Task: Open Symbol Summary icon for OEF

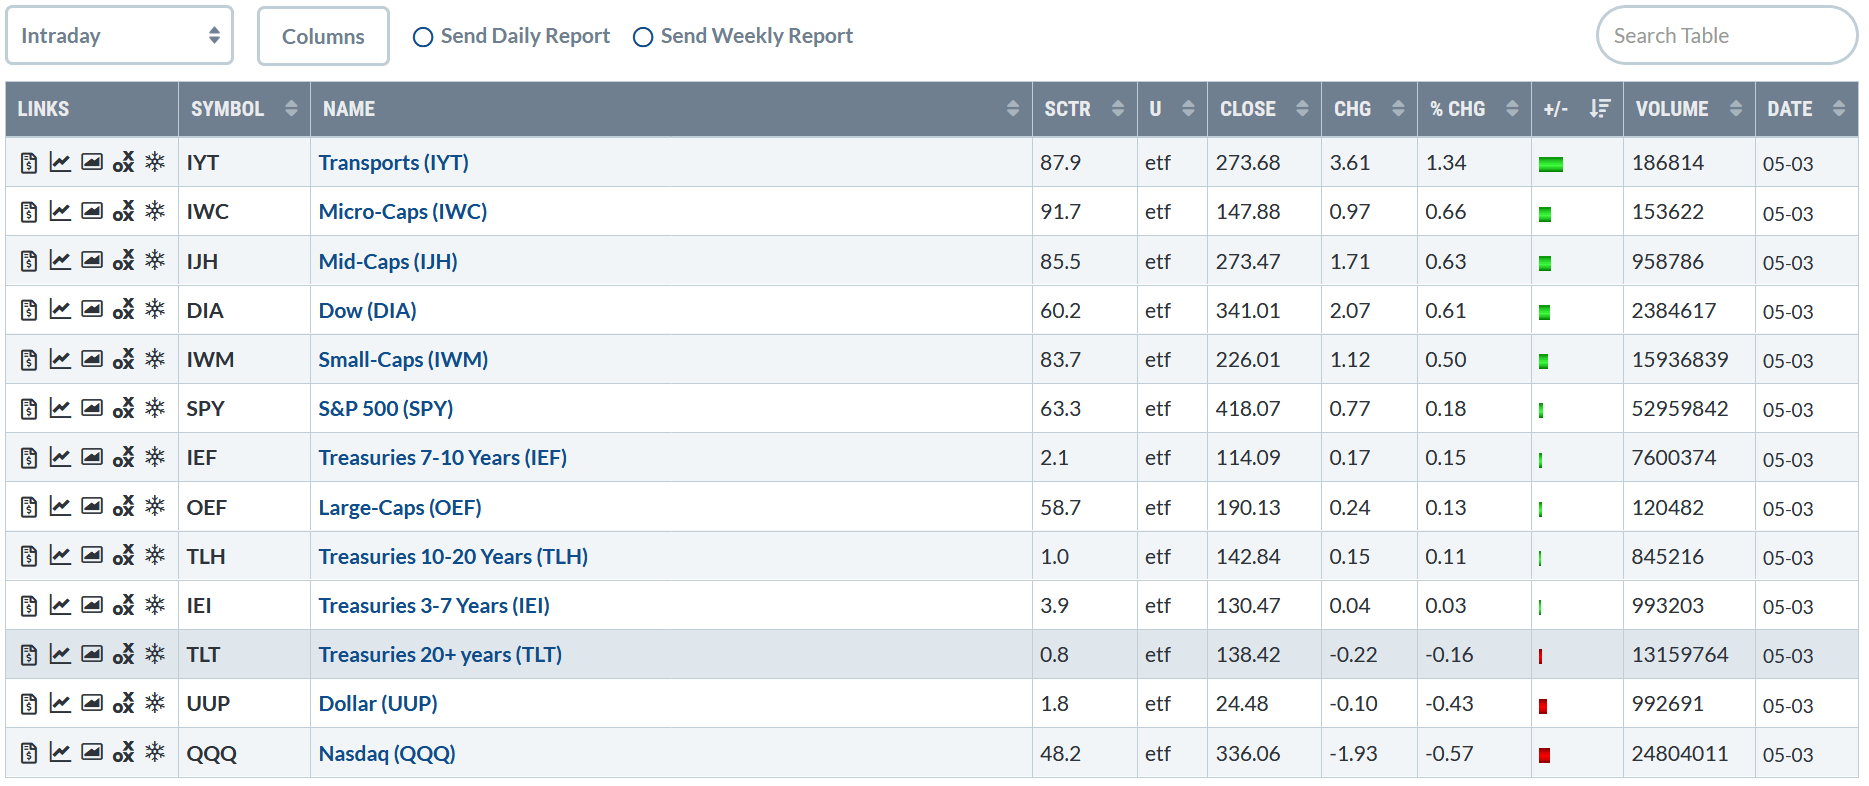Action: coord(29,507)
